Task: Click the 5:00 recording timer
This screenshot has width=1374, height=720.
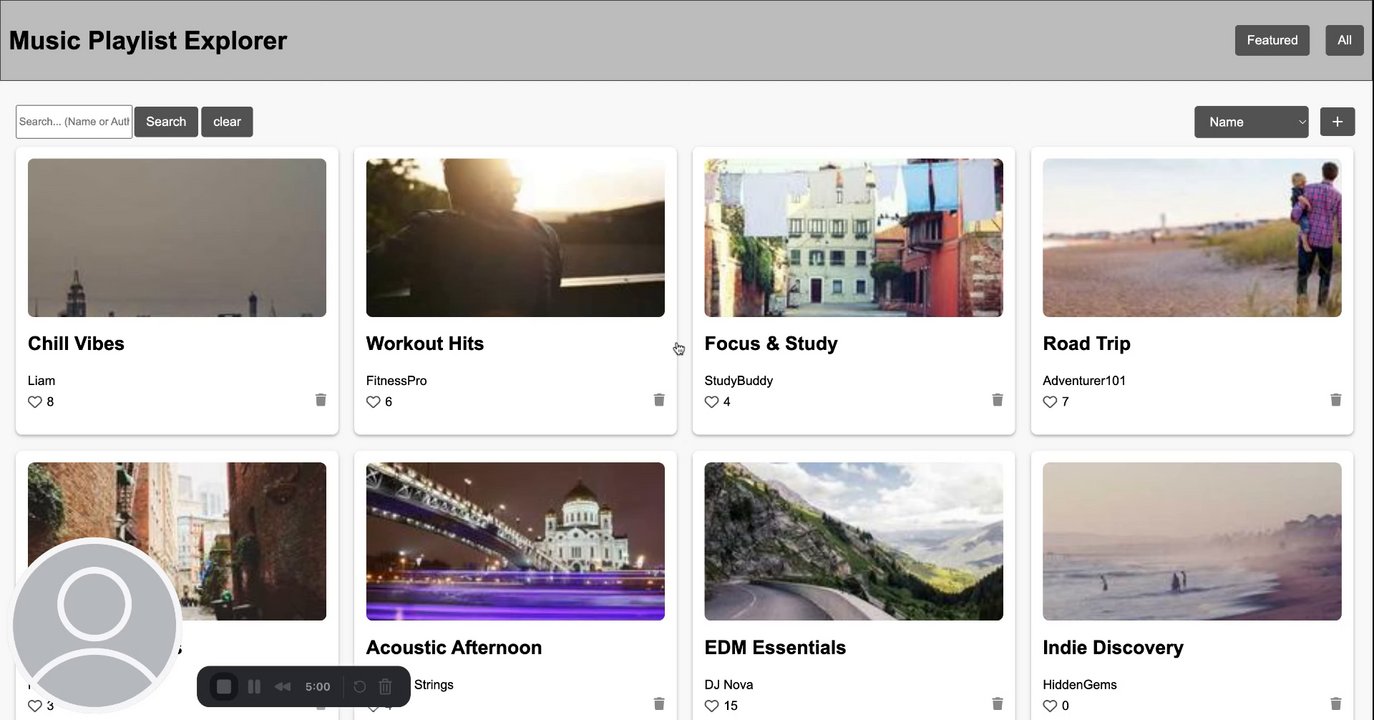Action: pos(318,687)
